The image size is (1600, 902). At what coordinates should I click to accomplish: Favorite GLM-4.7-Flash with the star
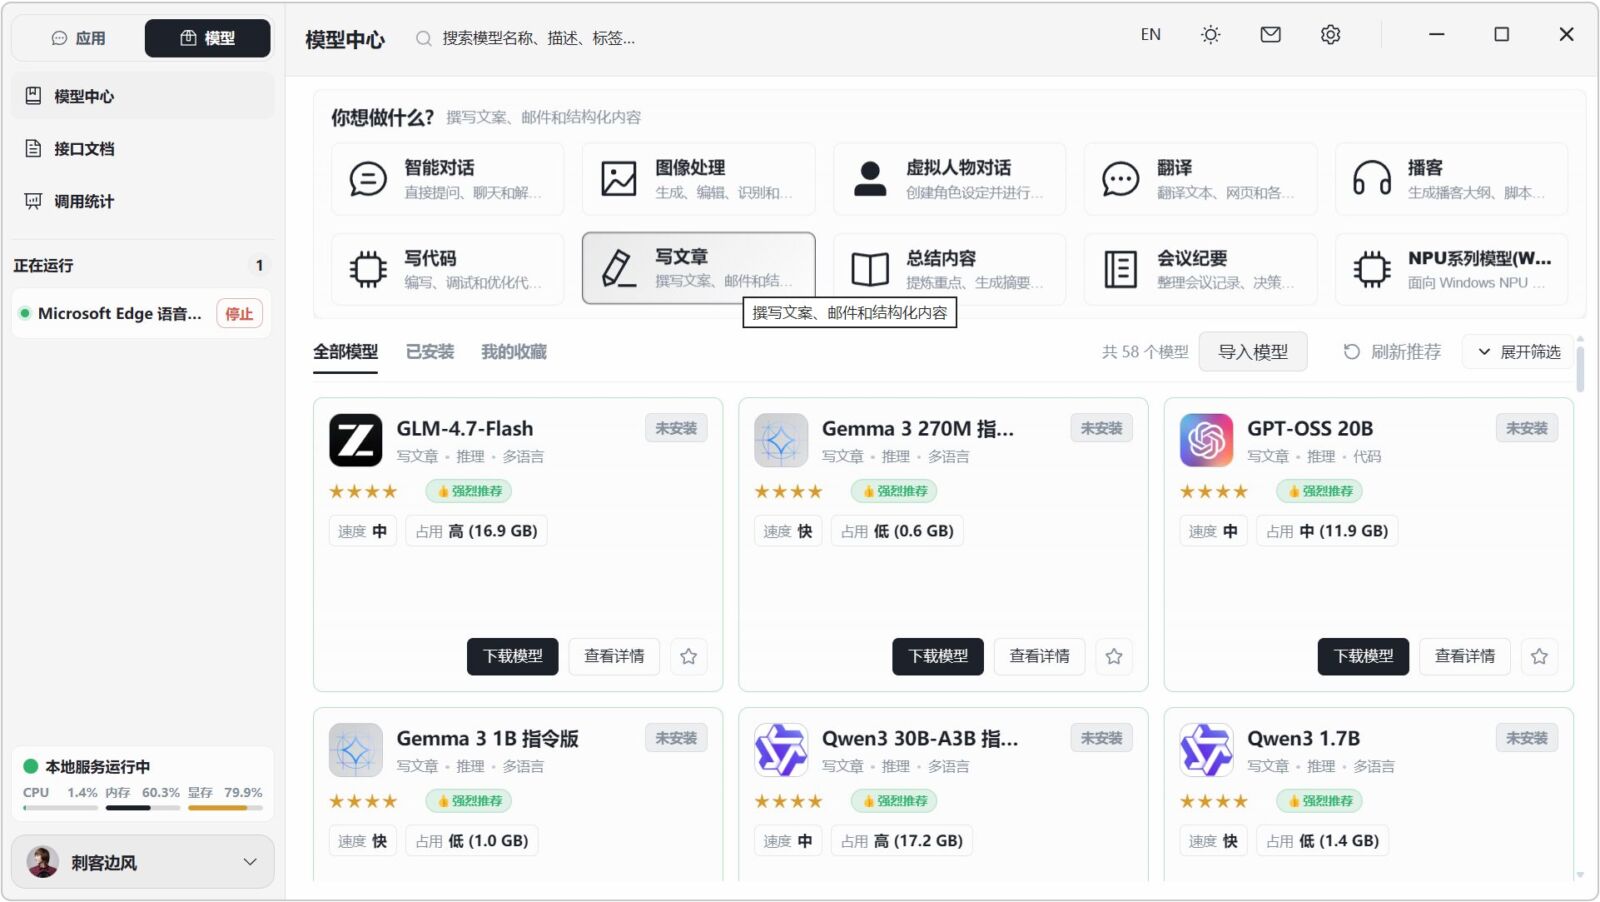coord(689,657)
